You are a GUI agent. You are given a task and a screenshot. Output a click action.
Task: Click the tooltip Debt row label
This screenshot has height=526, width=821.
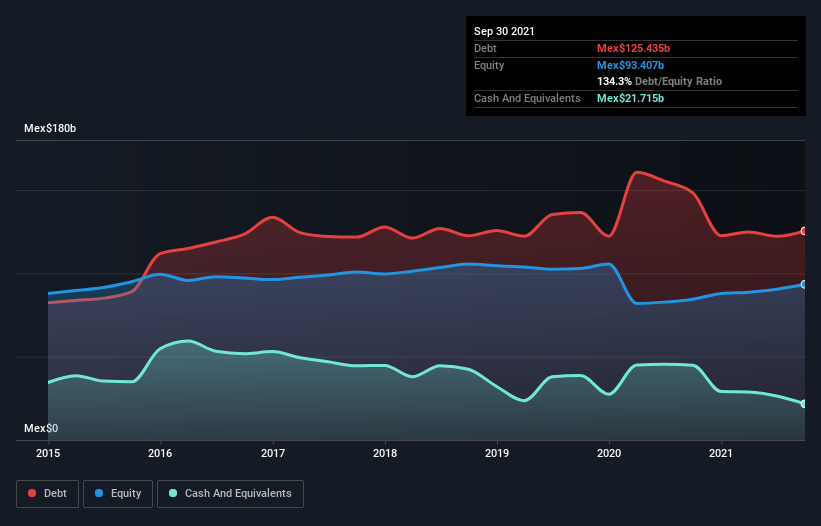(x=485, y=48)
